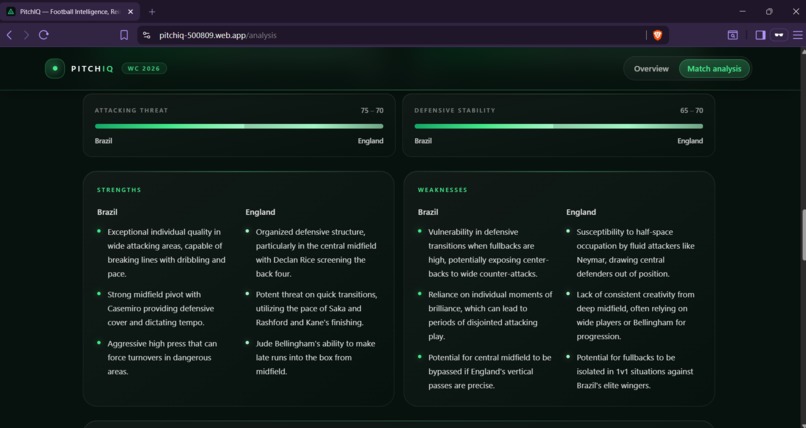The height and width of the screenshot is (428, 806).
Task: Click Brazil heading in Weaknesses card
Action: coord(428,212)
